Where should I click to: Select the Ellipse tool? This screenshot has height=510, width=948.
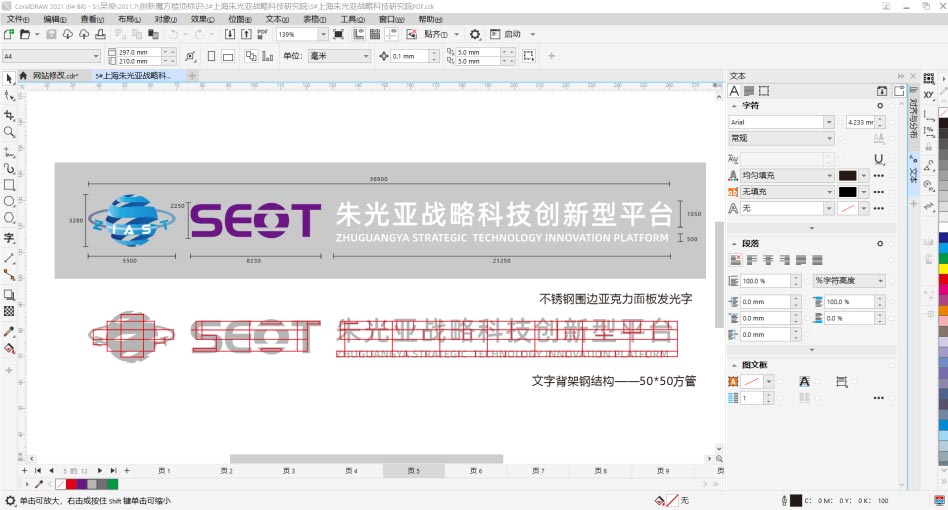tap(9, 201)
